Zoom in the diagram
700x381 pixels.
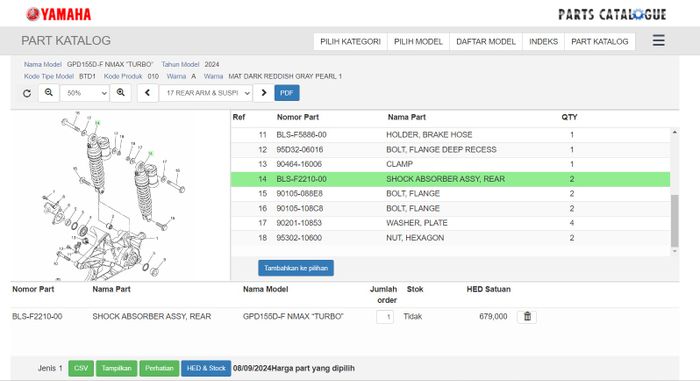tap(121, 93)
